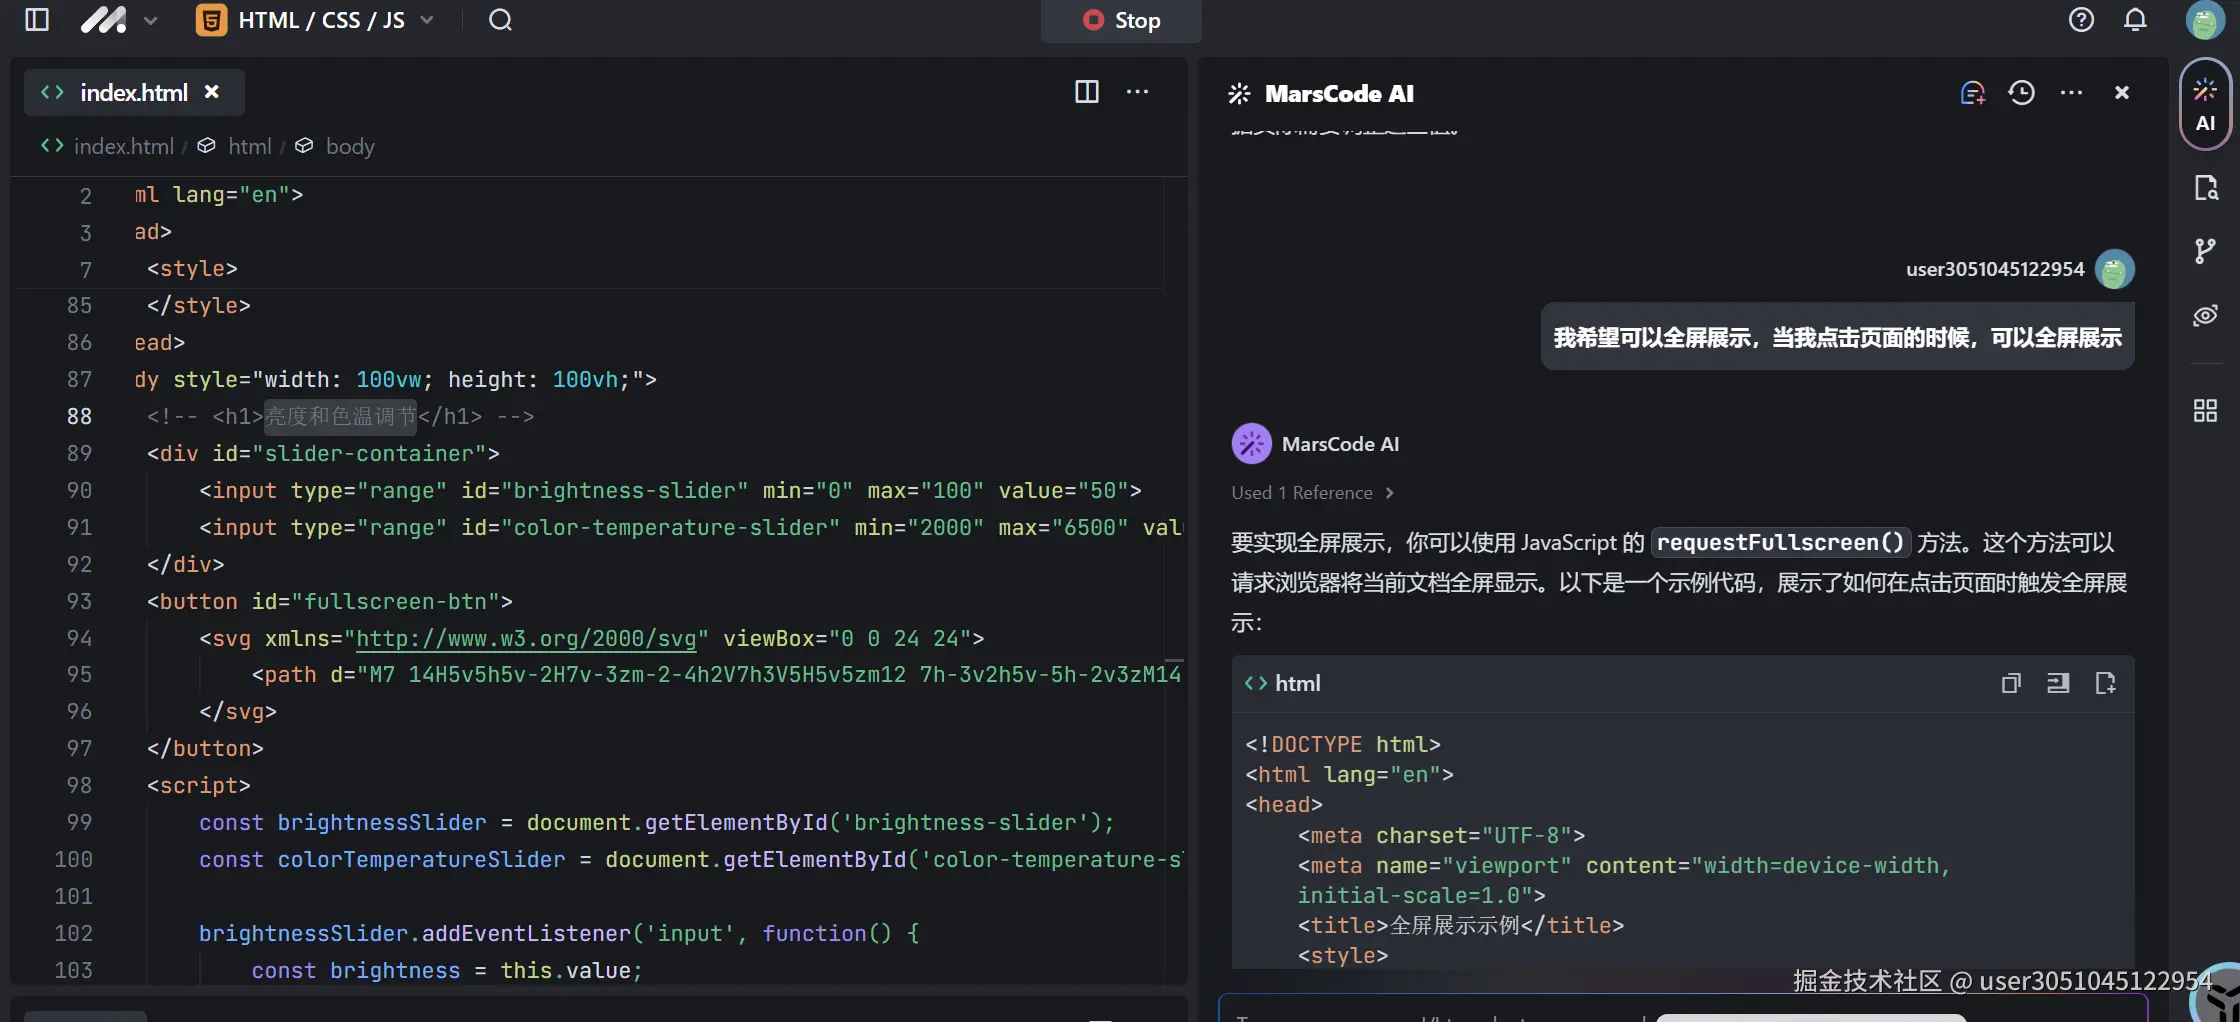Open the source control branch icon
2240x1022 pixels.
pyautogui.click(x=2205, y=251)
